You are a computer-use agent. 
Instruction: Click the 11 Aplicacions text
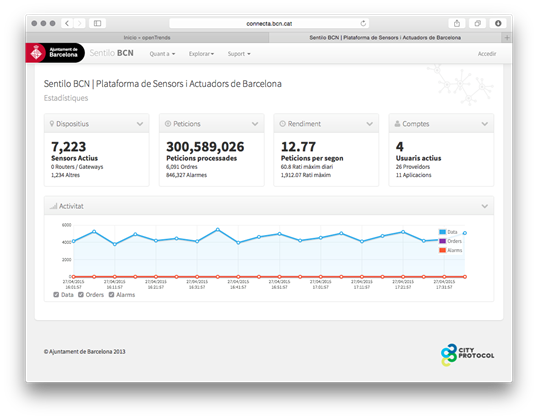(413, 175)
